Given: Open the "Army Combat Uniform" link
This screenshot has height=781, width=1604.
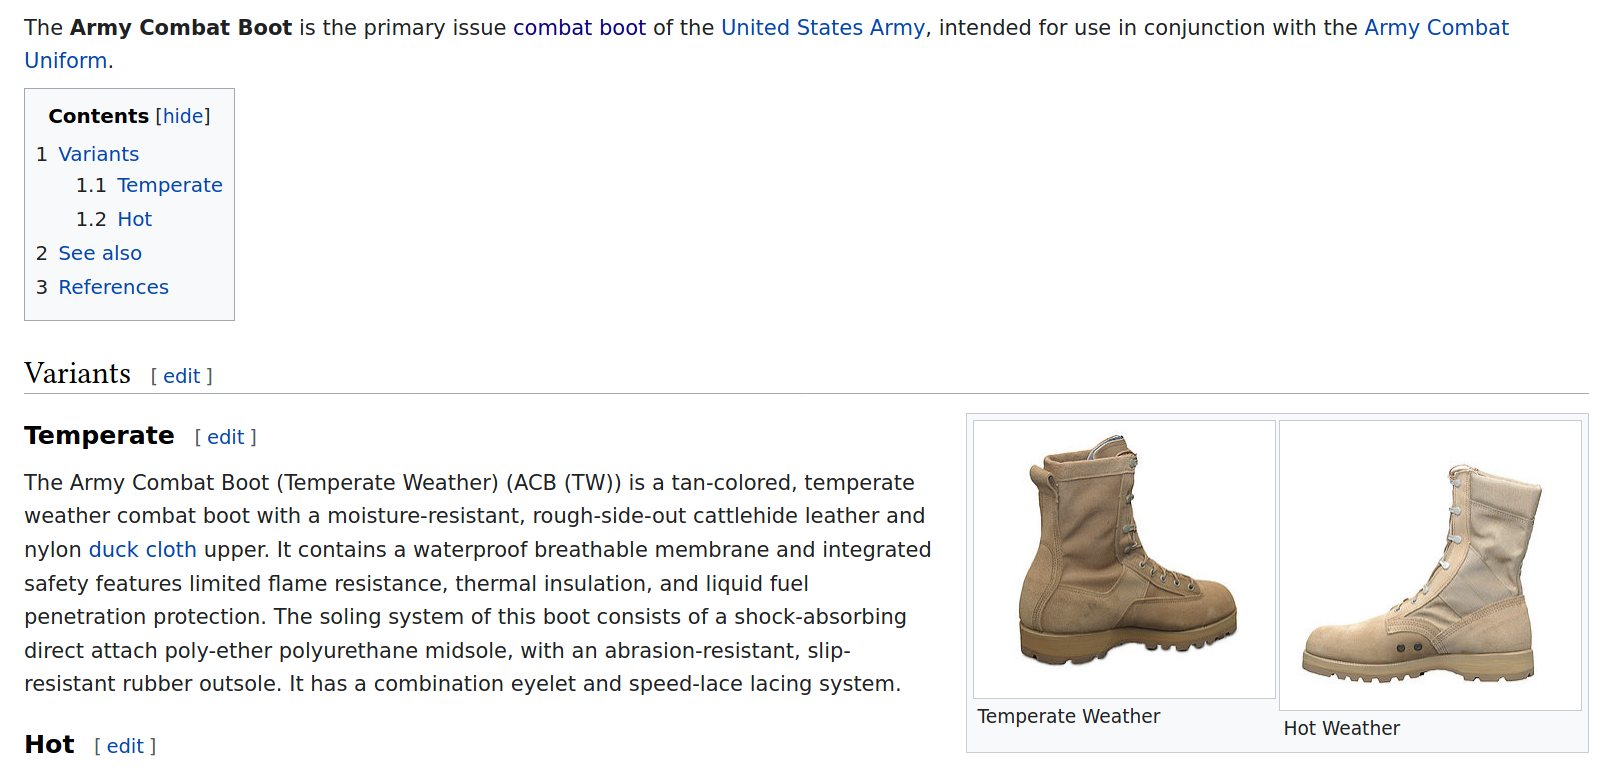Looking at the screenshot, I should tap(1435, 28).
